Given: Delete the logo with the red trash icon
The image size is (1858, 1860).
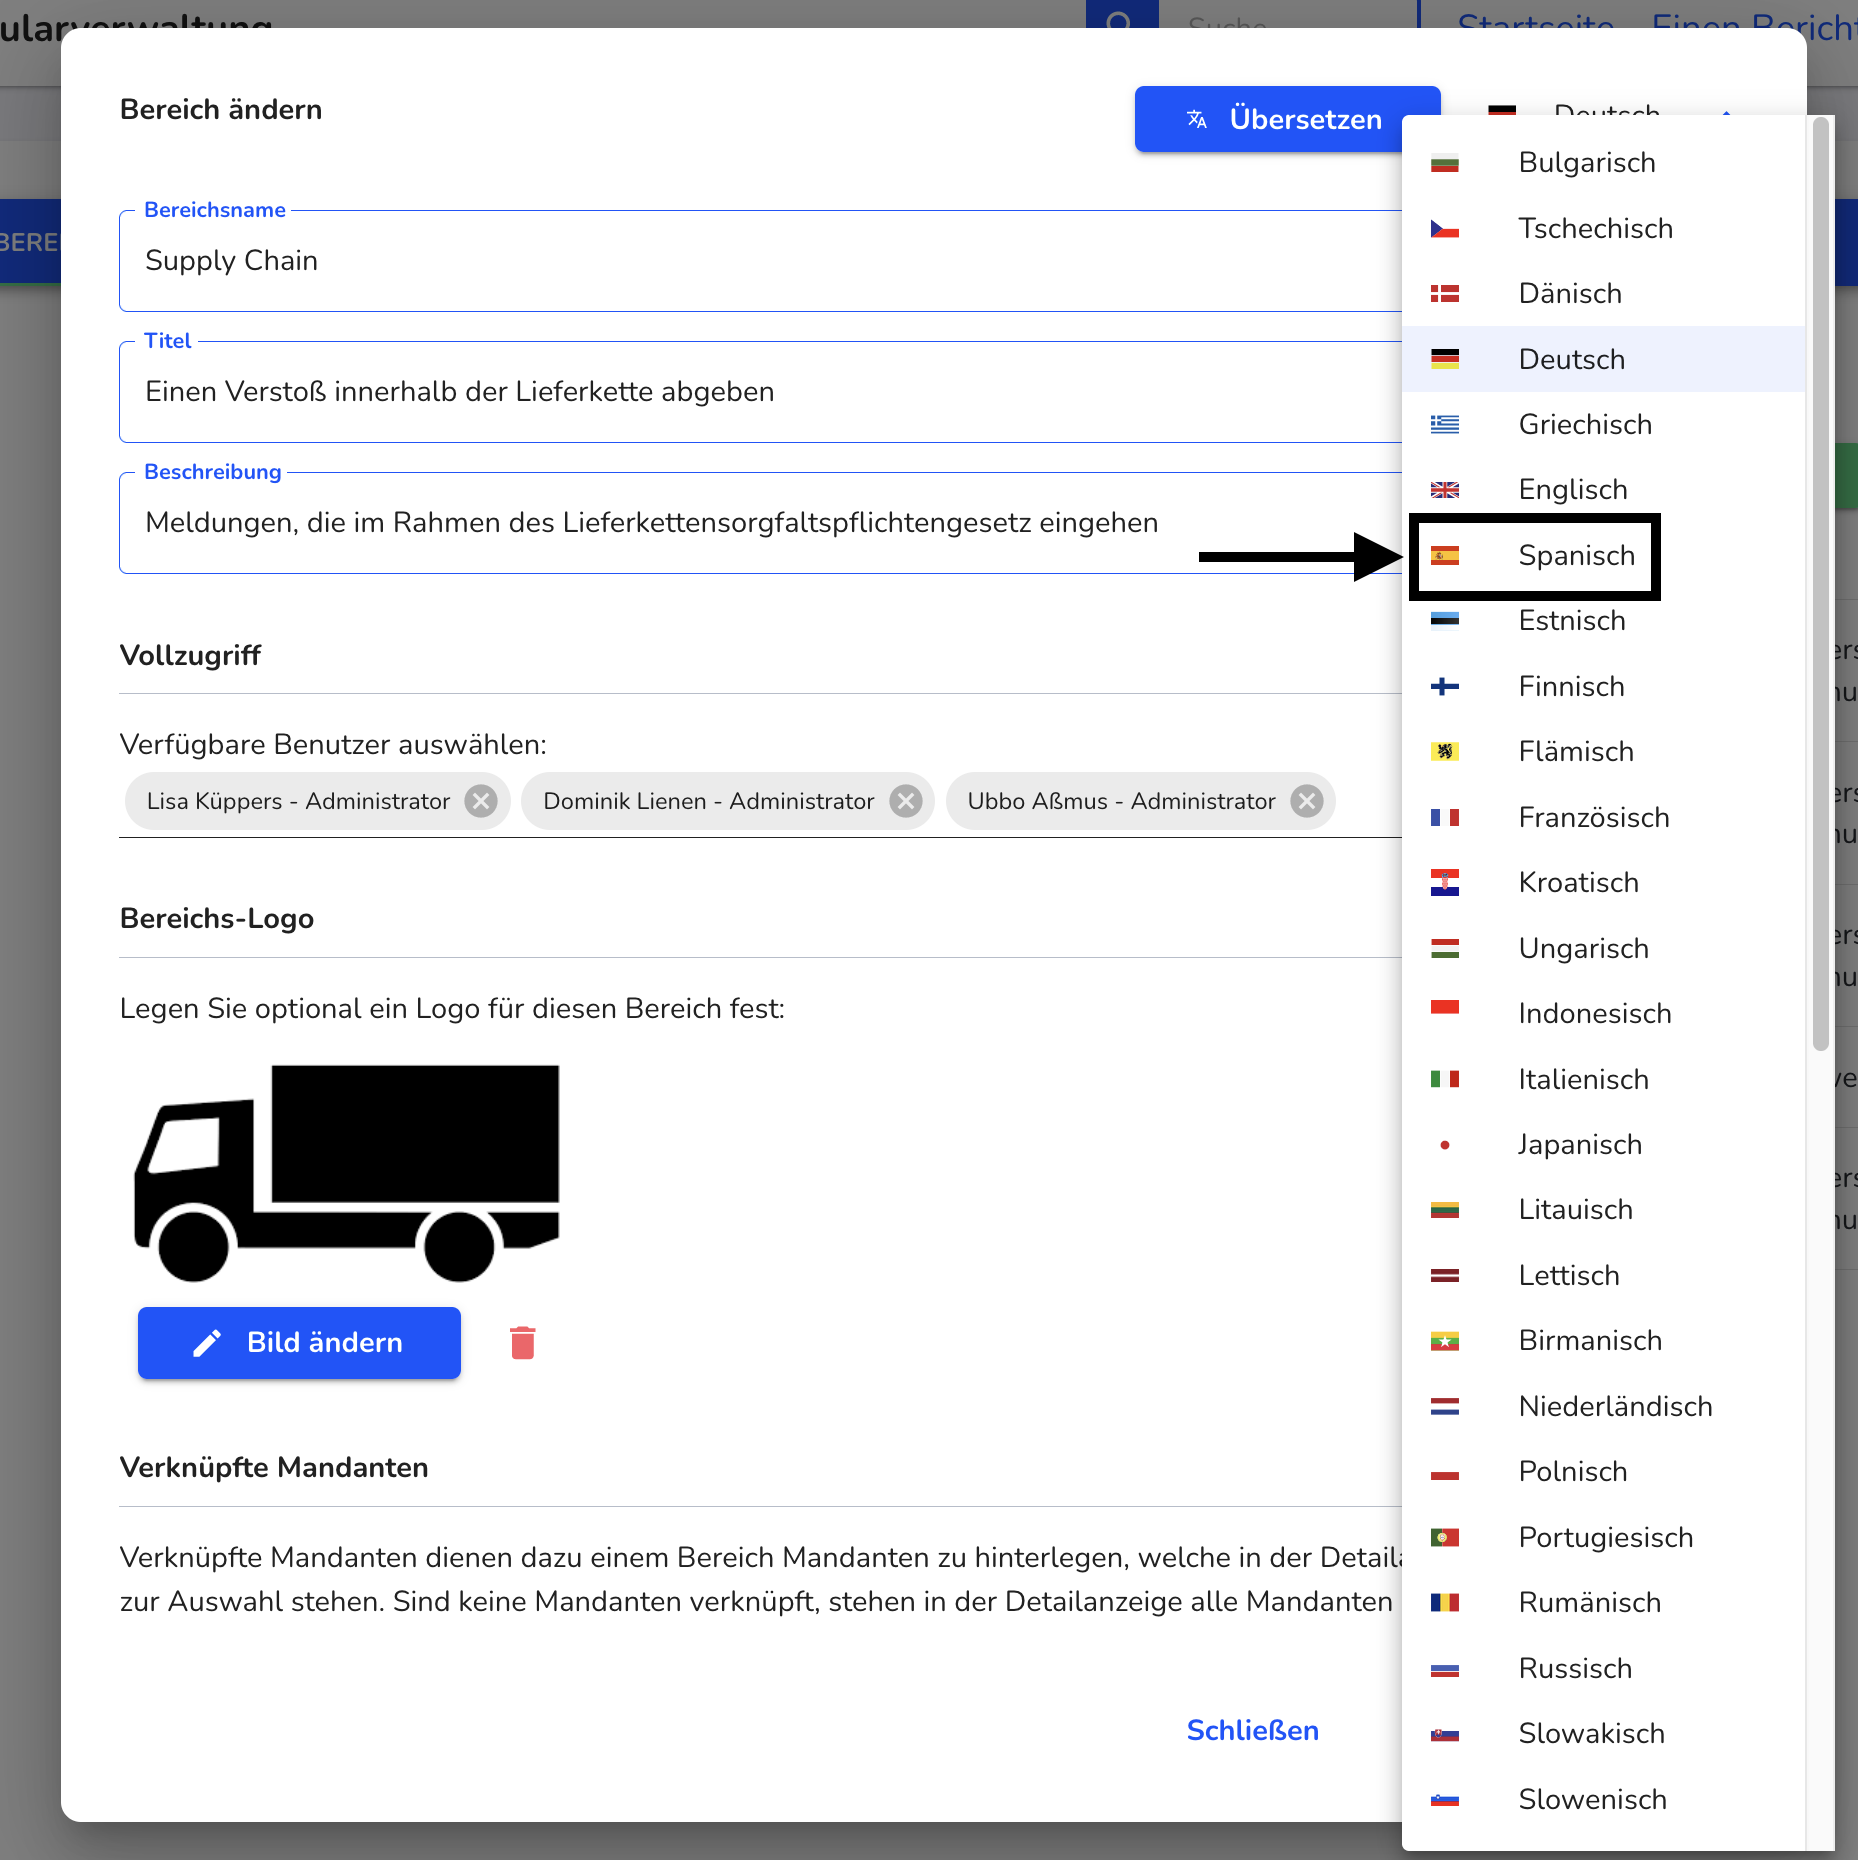Looking at the screenshot, I should 522,1343.
